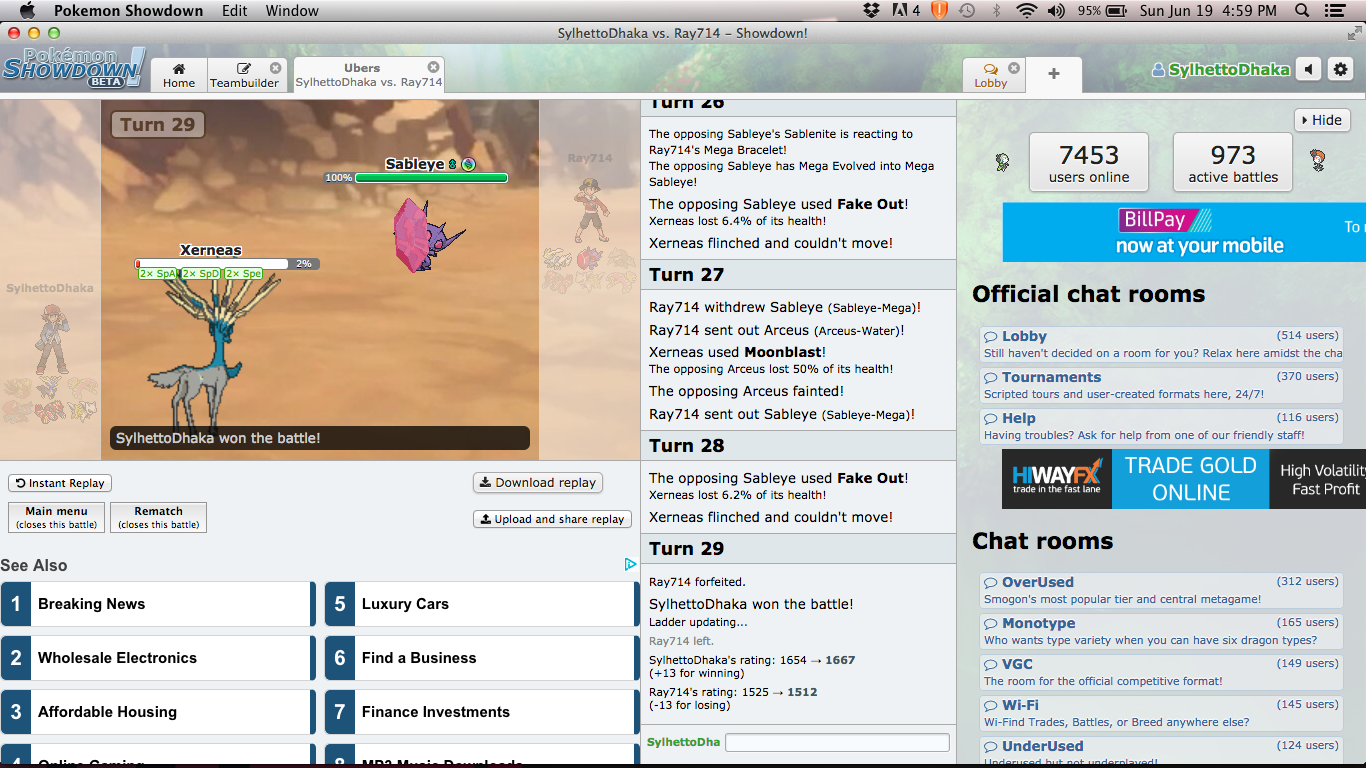Open the Find a Business ad link
Image resolution: width=1366 pixels, height=768 pixels.
(x=481, y=658)
